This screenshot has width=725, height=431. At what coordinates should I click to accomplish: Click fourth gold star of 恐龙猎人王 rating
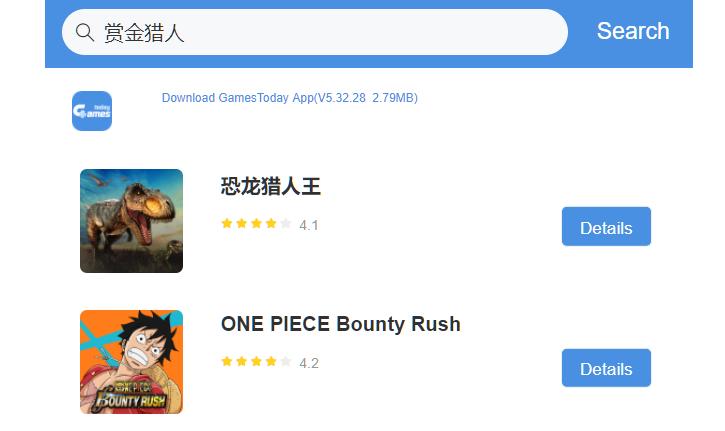pos(271,224)
